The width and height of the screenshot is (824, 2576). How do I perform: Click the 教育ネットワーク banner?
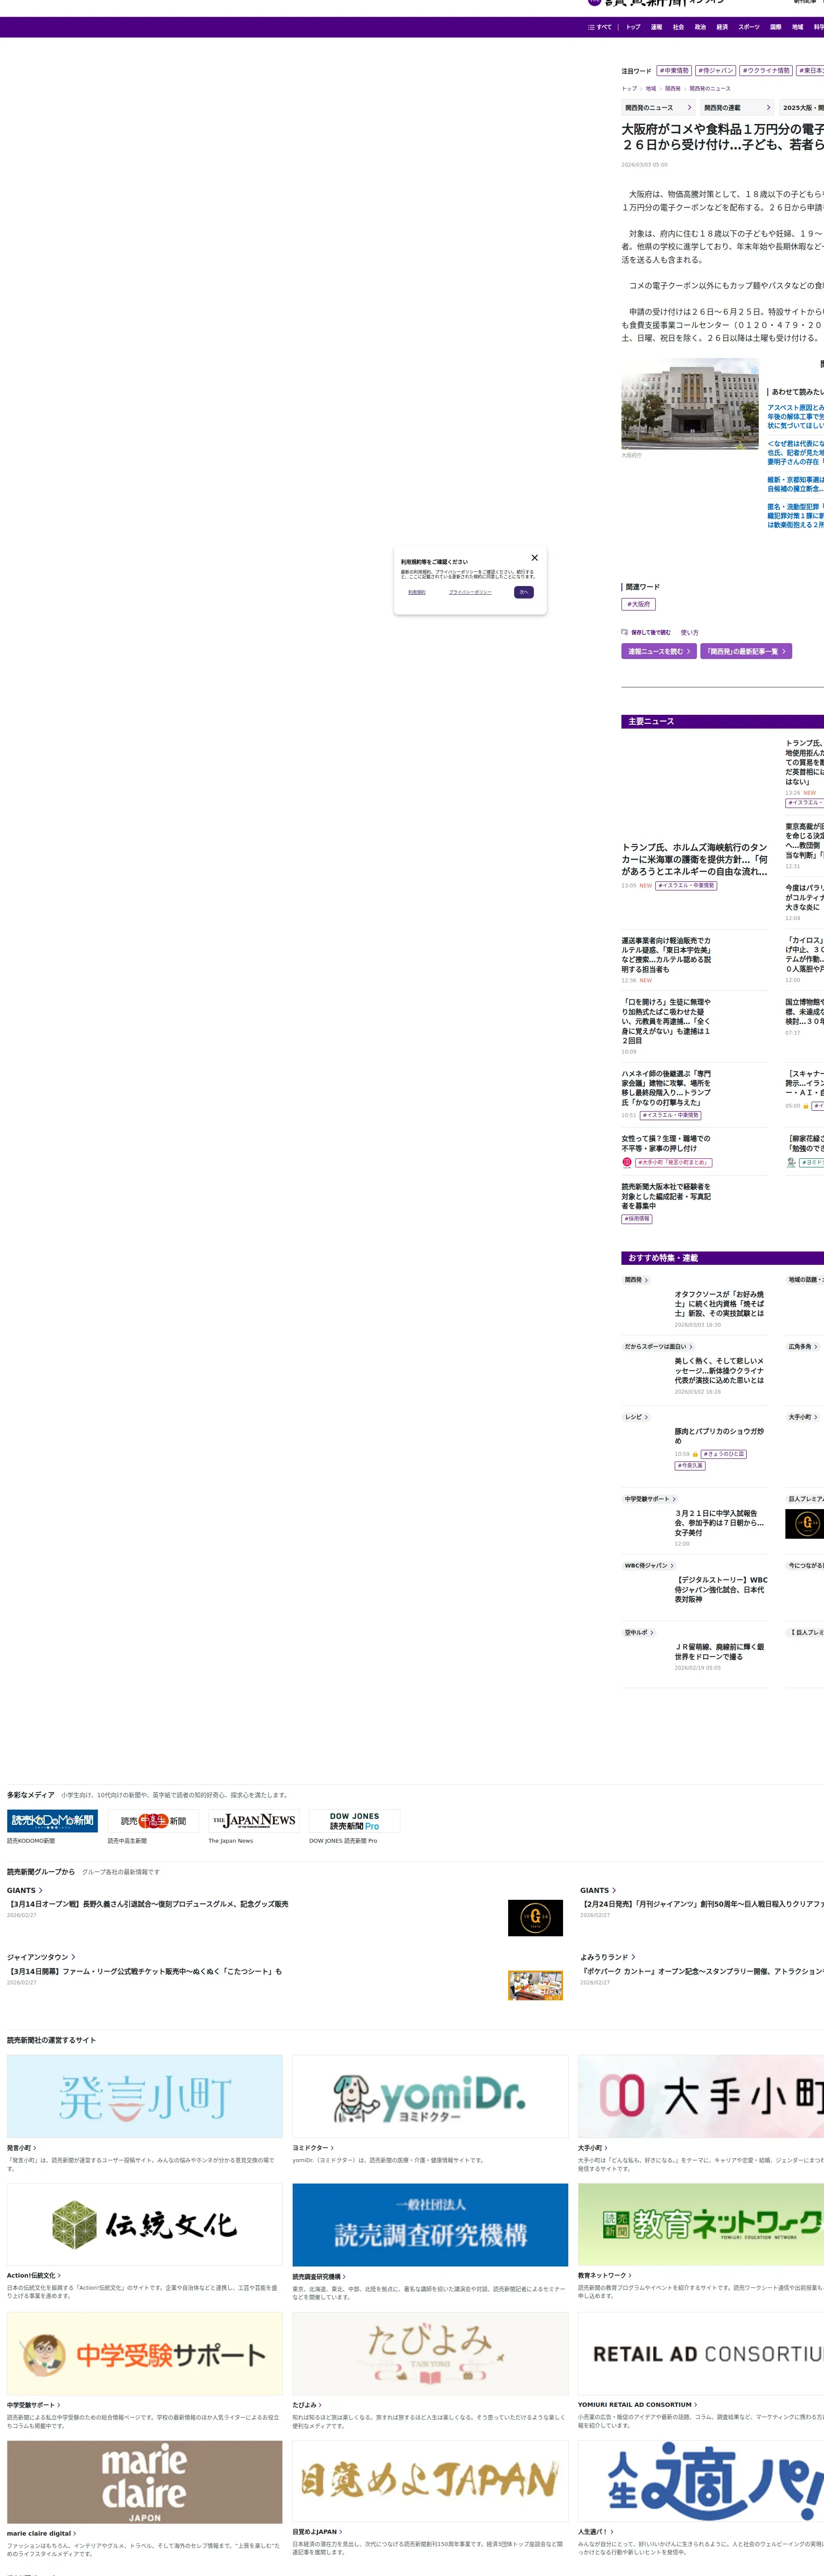tap(701, 2225)
